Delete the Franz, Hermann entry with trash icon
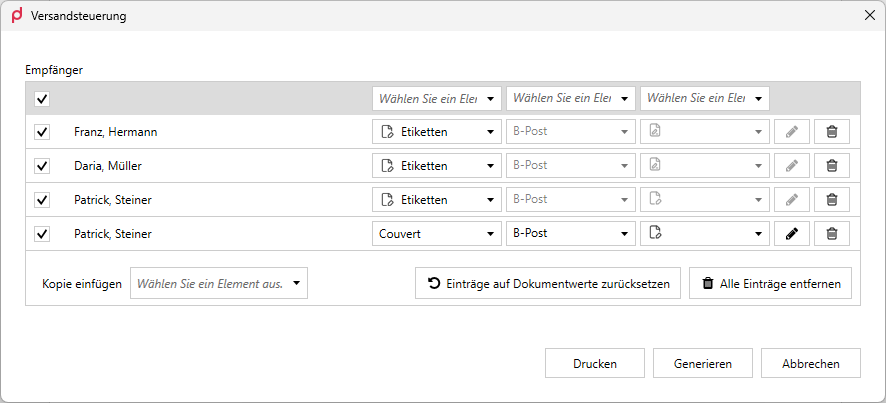Viewport: 886px width, 403px height. pyautogui.click(x=832, y=132)
